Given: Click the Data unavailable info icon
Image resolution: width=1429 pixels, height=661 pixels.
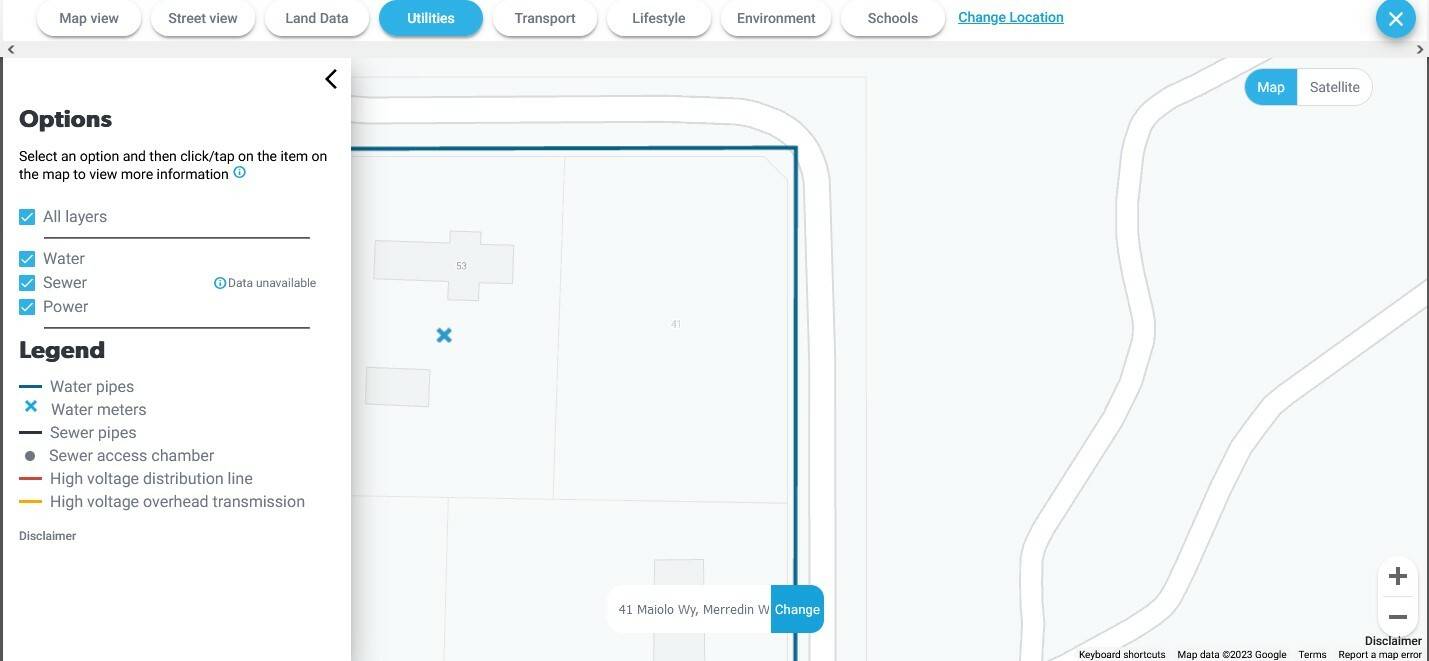Looking at the screenshot, I should click(x=220, y=283).
